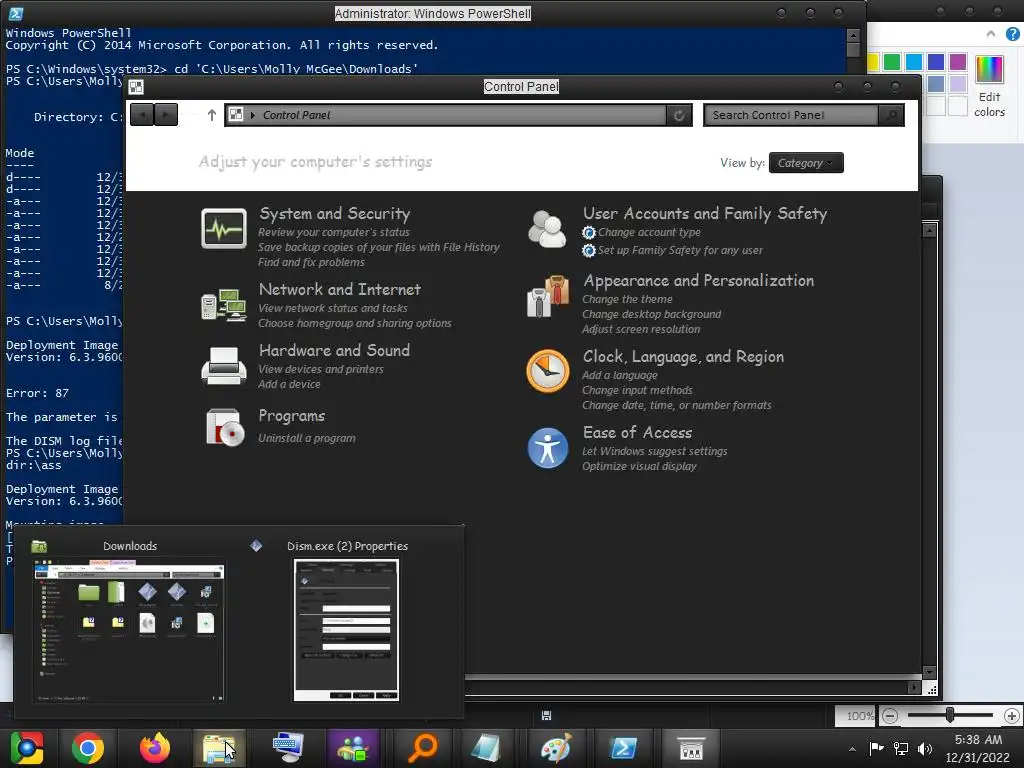The image size is (1024, 768).
Task: Select the purple-magenta color swatch in Paint
Action: (957, 62)
